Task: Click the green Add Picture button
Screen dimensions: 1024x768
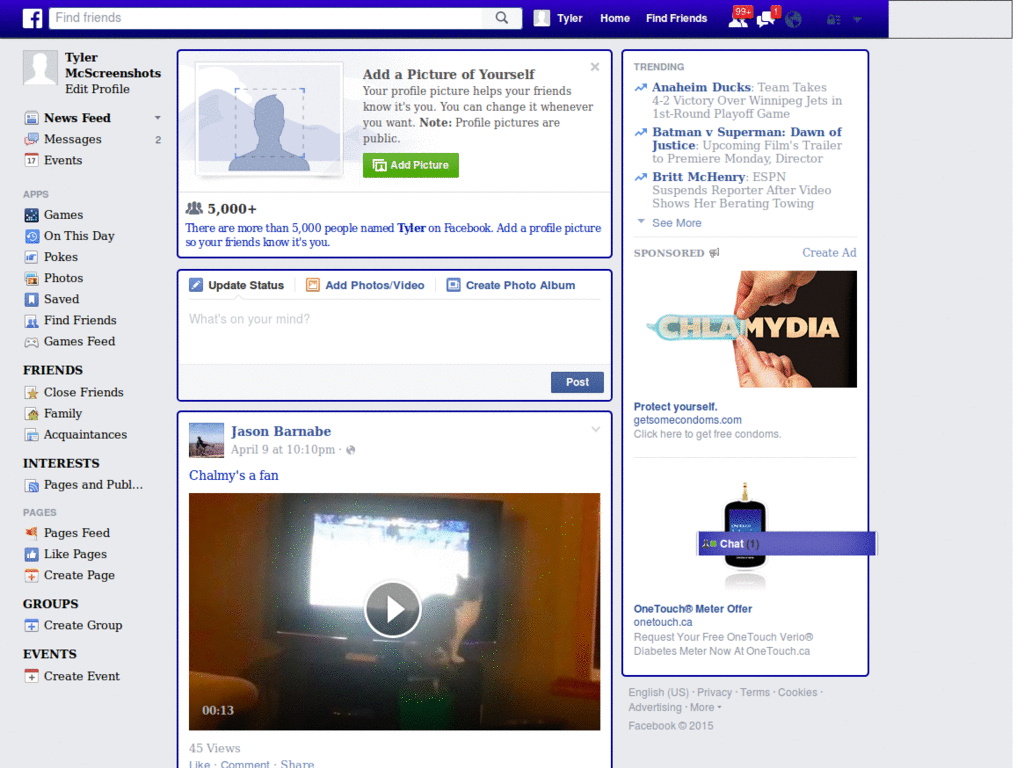Action: click(x=411, y=165)
